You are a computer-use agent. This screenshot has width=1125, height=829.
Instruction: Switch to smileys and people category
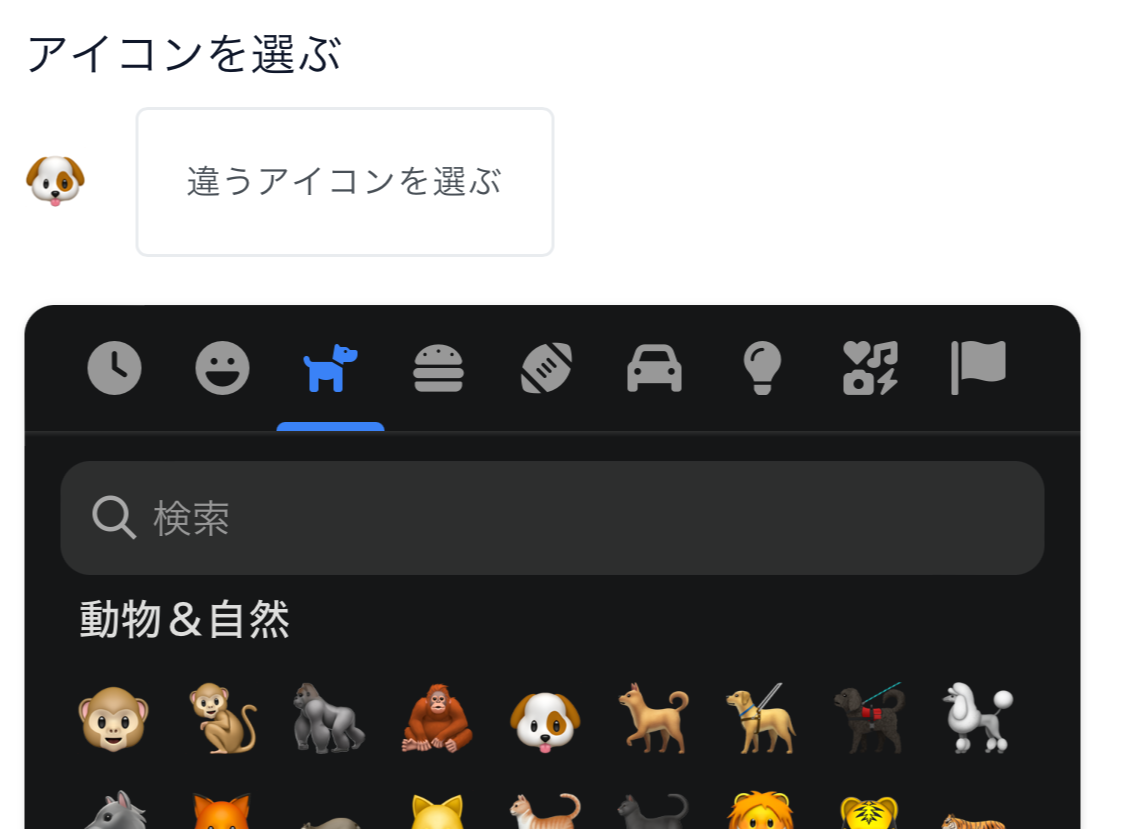222,368
